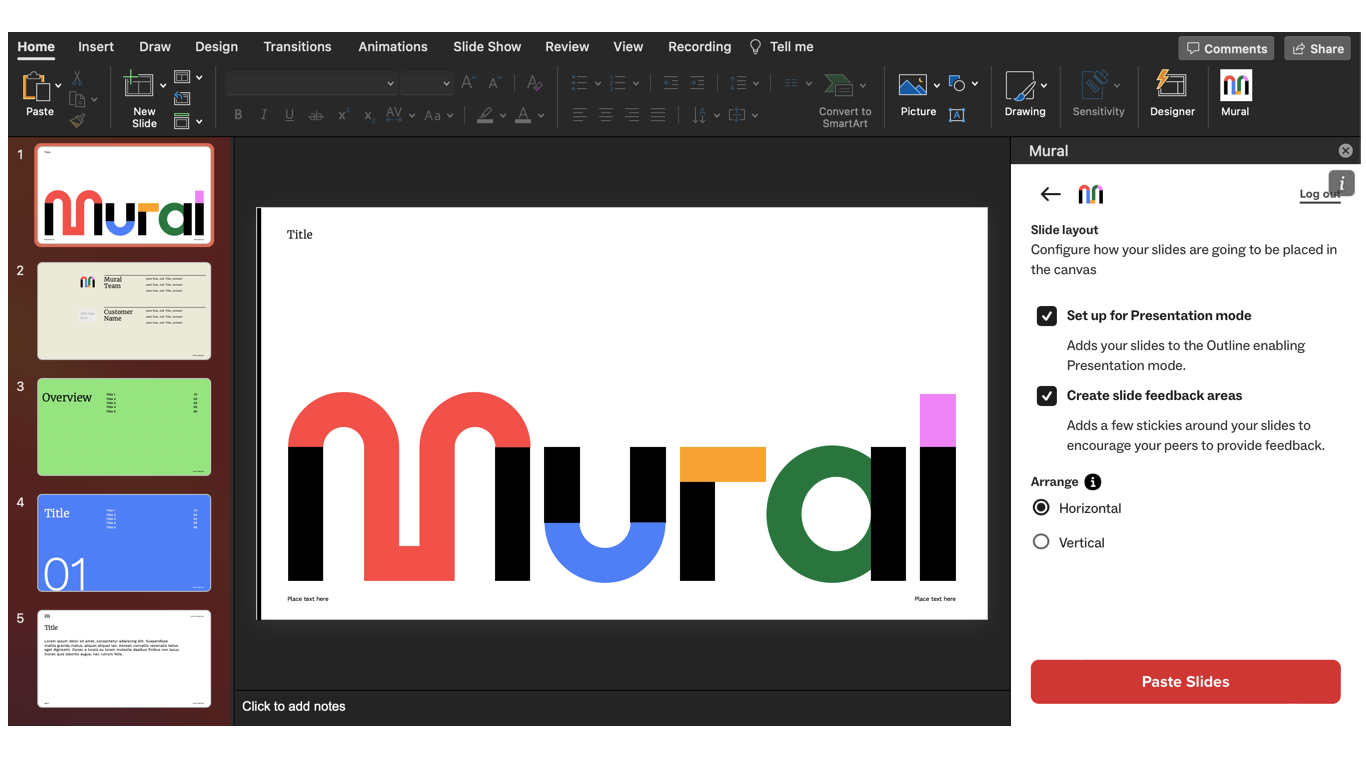
Task: Click the Paste clipboard icon
Action: (36, 87)
